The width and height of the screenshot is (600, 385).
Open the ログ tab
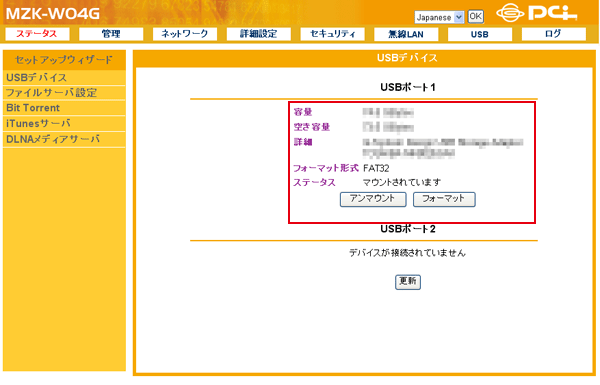[x=554, y=34]
